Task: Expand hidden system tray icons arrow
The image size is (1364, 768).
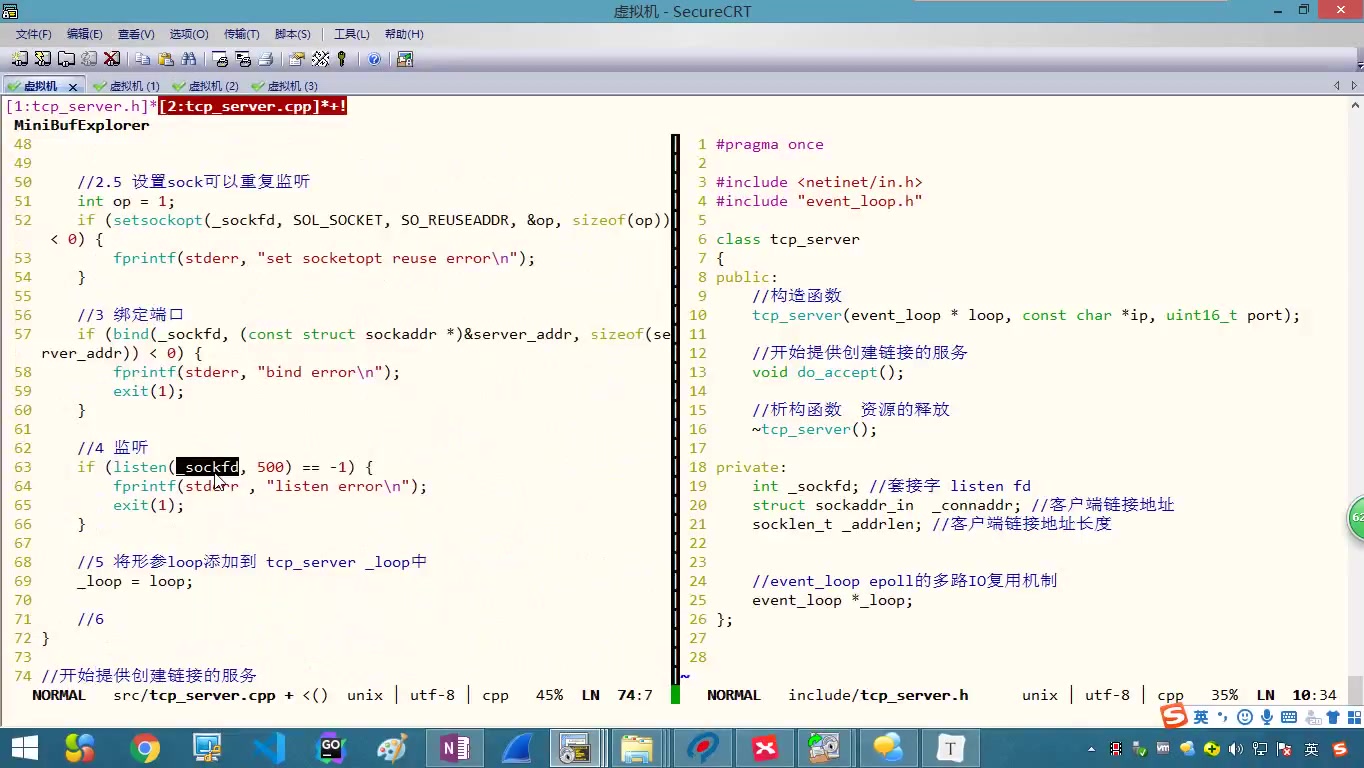Action: click(x=1091, y=749)
